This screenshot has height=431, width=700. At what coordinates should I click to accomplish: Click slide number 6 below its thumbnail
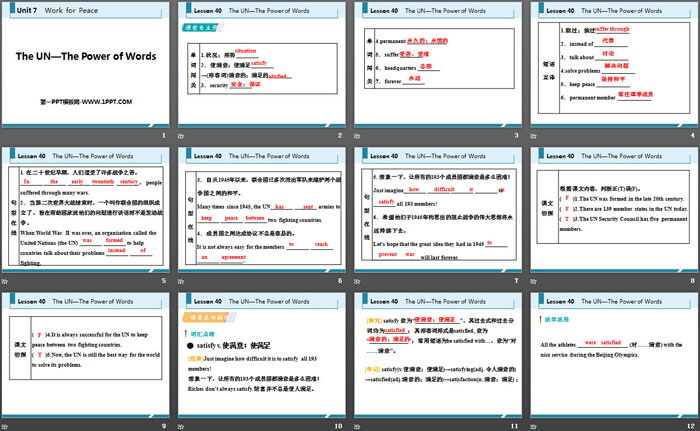click(340, 281)
